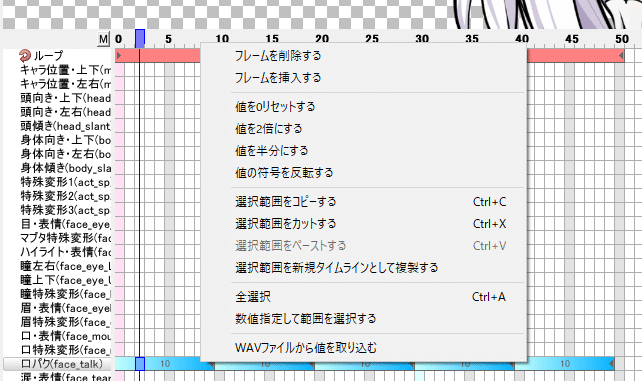Screen dimensions: 642x381
Task: Click the loop end triangle on red bar
Action: (x=621, y=55)
